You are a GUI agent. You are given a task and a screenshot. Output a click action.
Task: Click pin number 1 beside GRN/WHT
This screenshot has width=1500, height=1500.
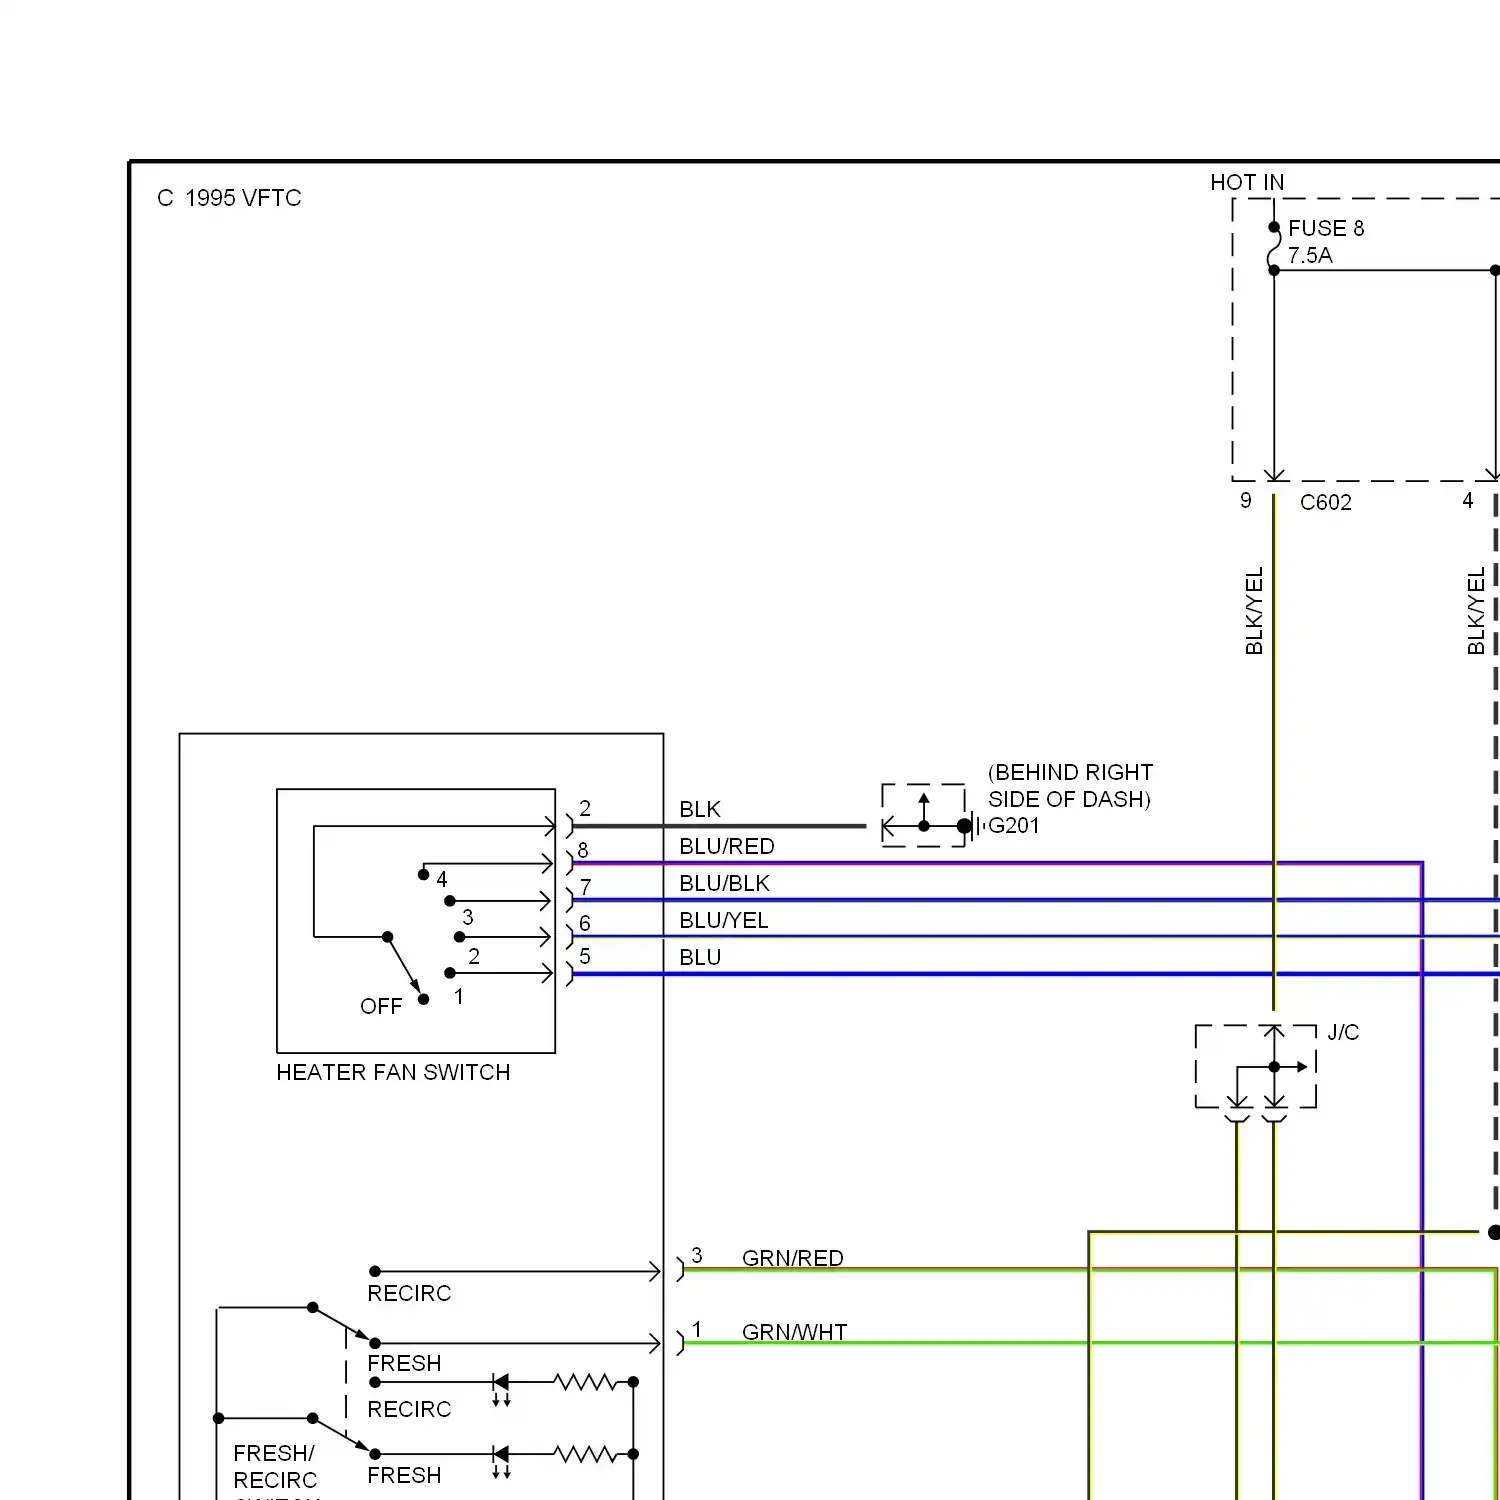tap(697, 1329)
